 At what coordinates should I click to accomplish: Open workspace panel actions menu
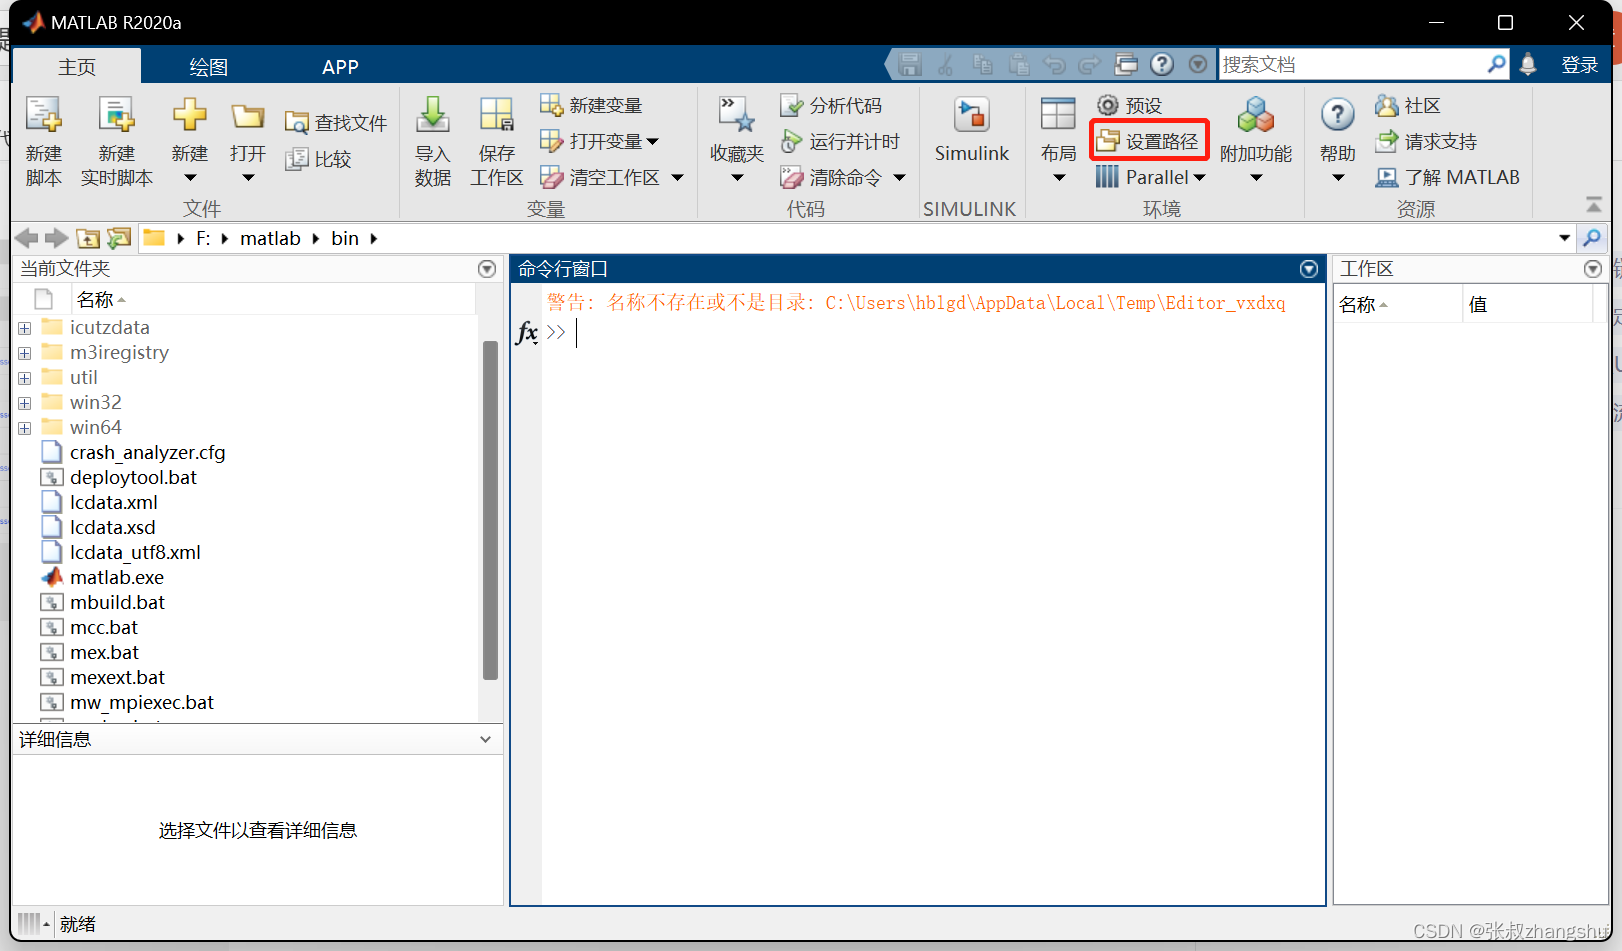coord(1593,269)
